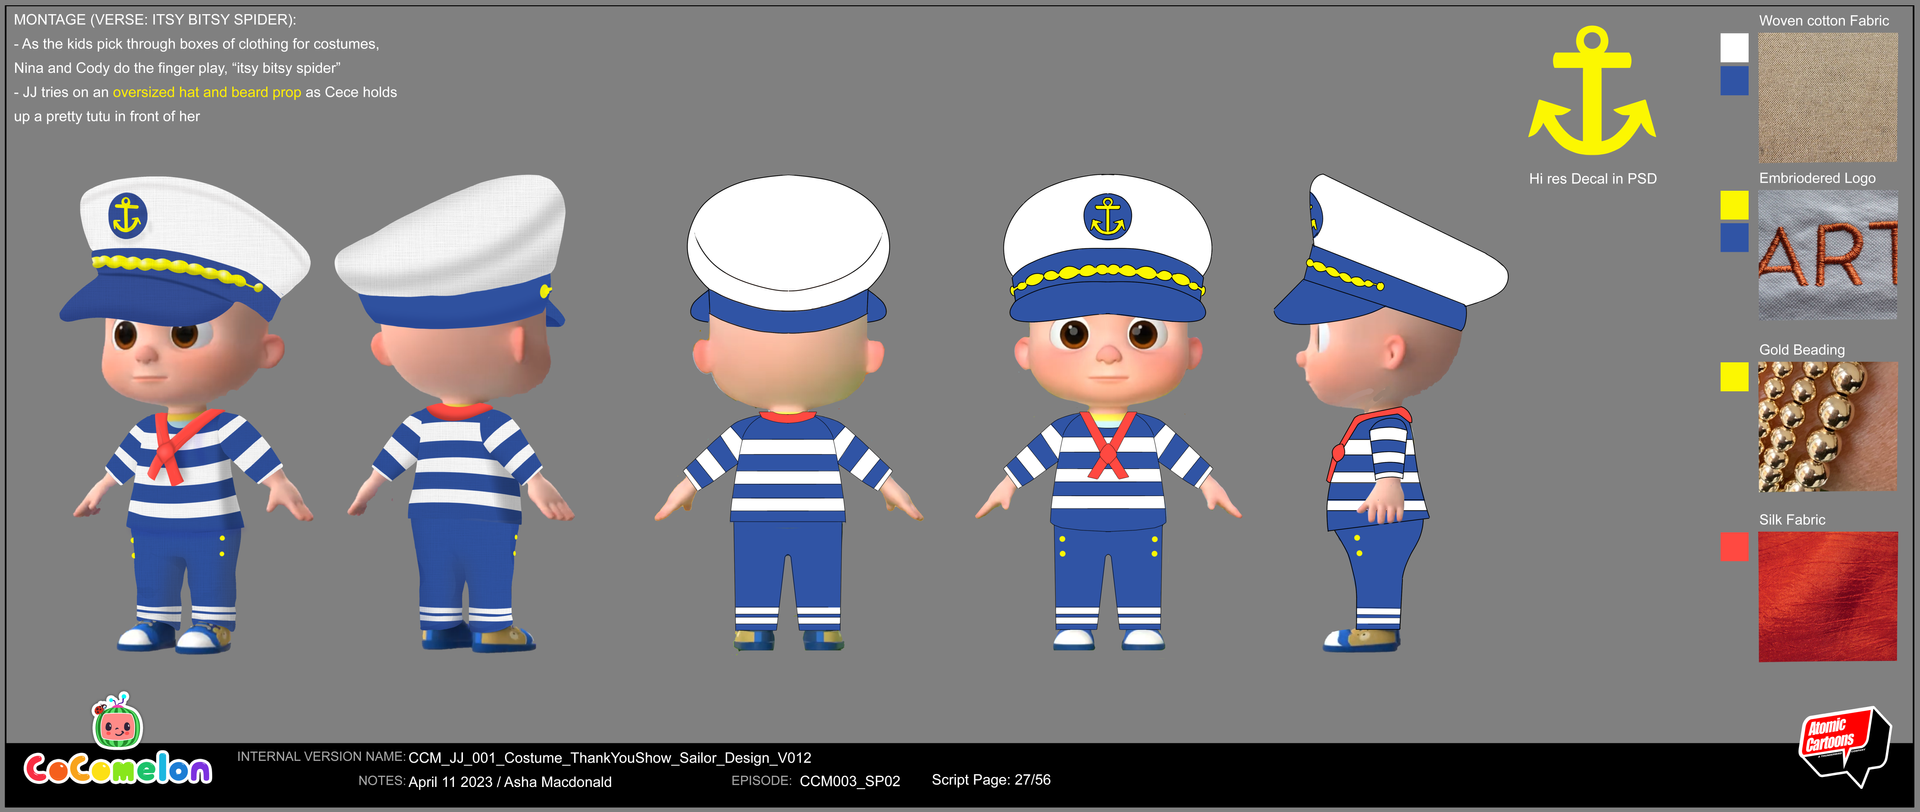Click the internal version name file text
The width and height of the screenshot is (1920, 812).
click(x=610, y=758)
